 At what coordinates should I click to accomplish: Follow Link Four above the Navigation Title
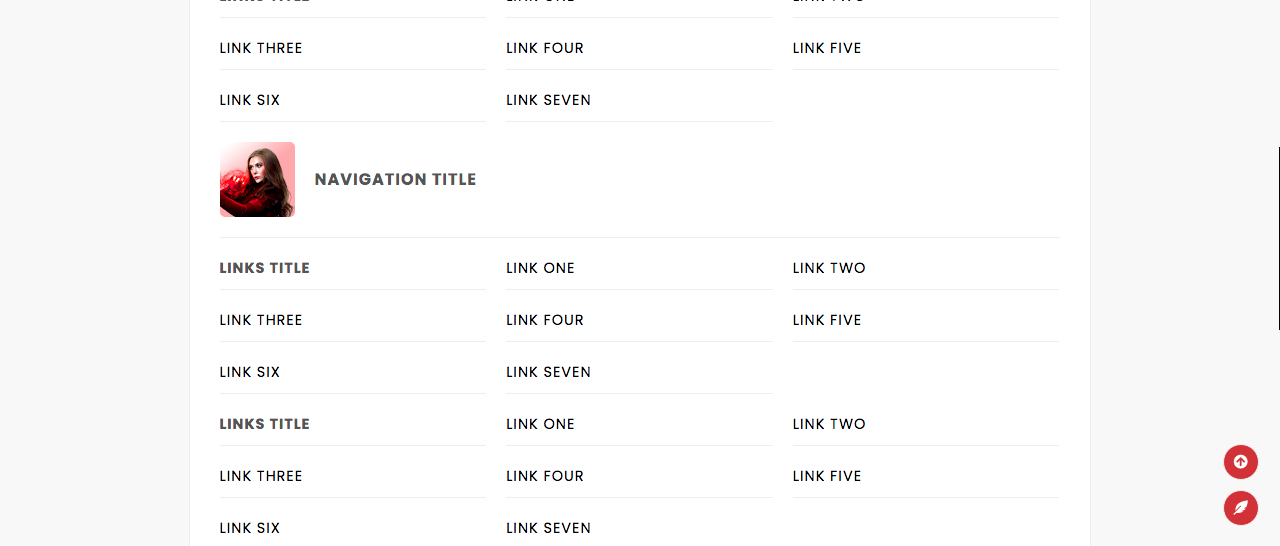coord(545,48)
